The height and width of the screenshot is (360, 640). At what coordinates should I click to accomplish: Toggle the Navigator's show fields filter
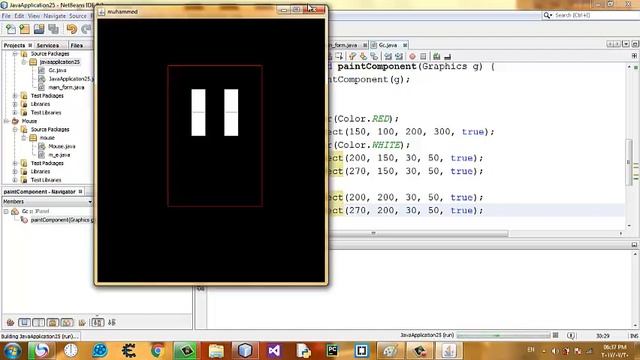(24, 322)
